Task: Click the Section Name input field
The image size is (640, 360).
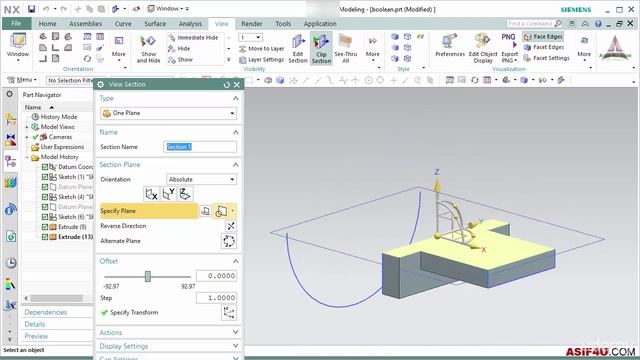Action: [x=200, y=147]
